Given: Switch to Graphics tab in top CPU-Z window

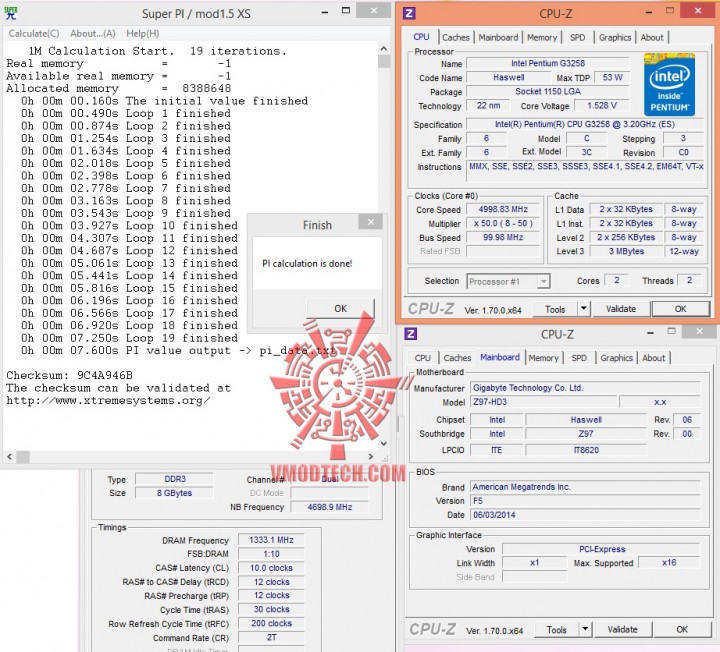Looking at the screenshot, I should point(615,38).
